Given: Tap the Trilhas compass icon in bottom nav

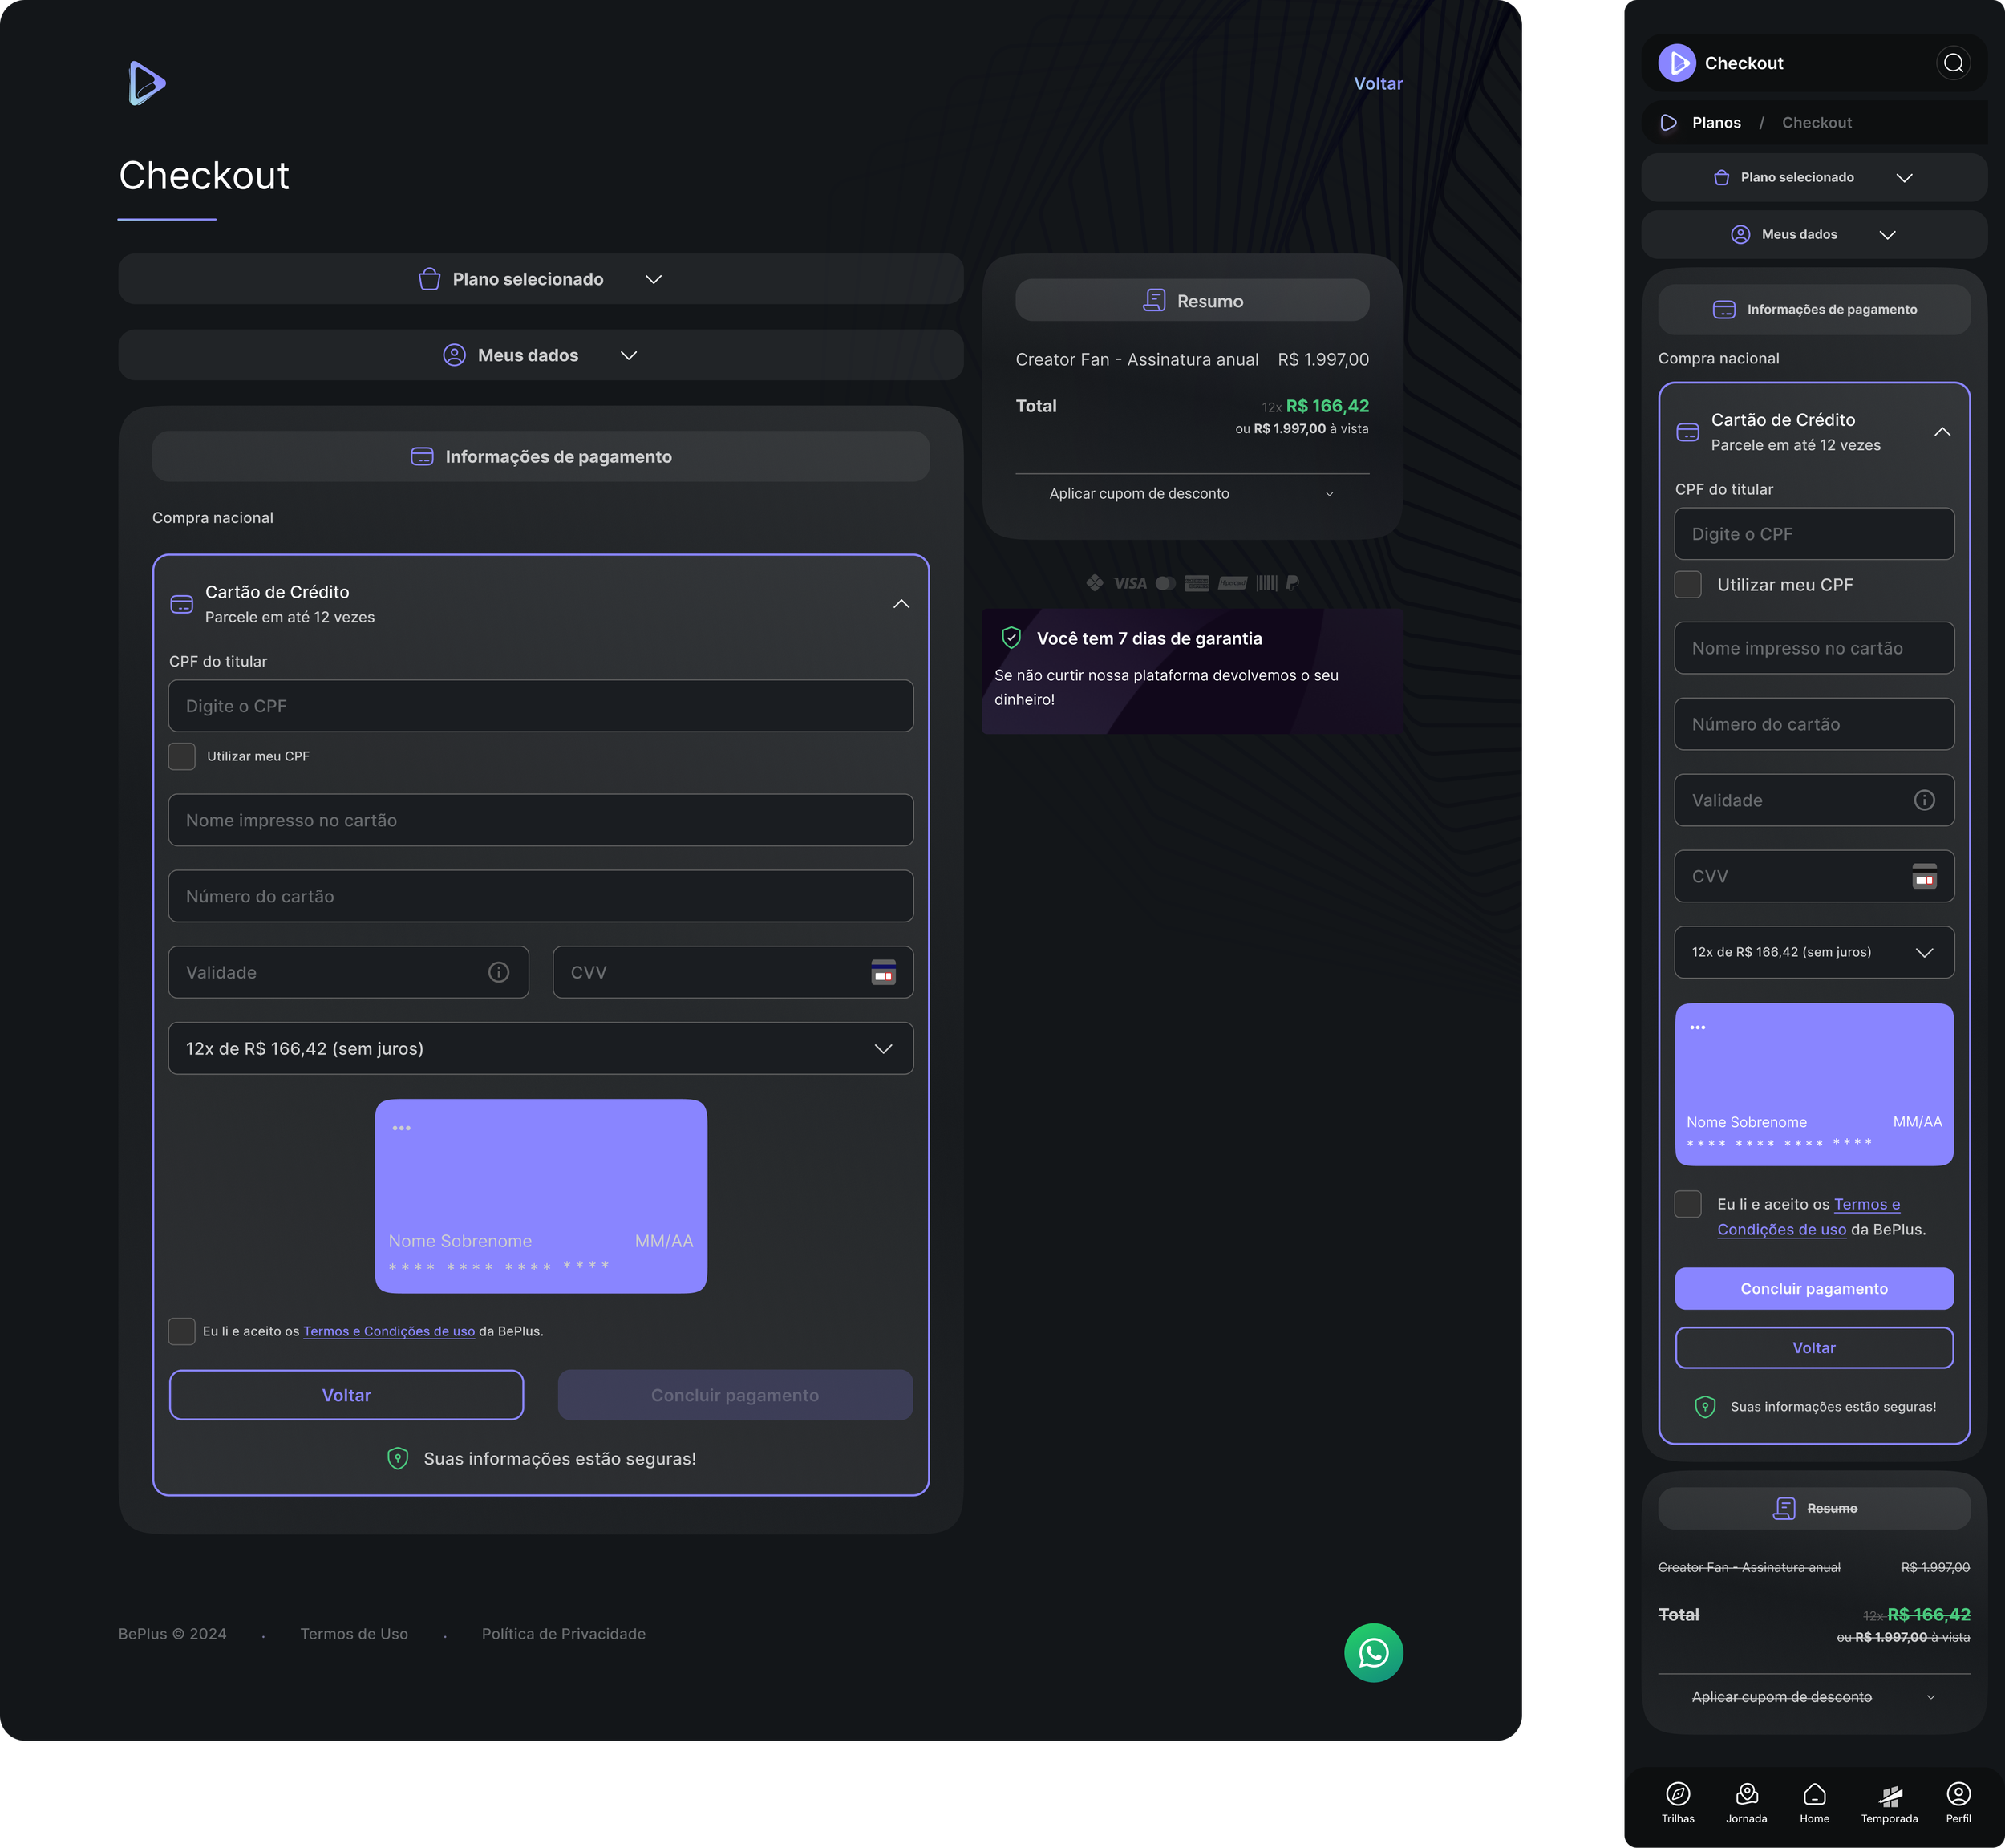Looking at the screenshot, I should pos(1678,1794).
